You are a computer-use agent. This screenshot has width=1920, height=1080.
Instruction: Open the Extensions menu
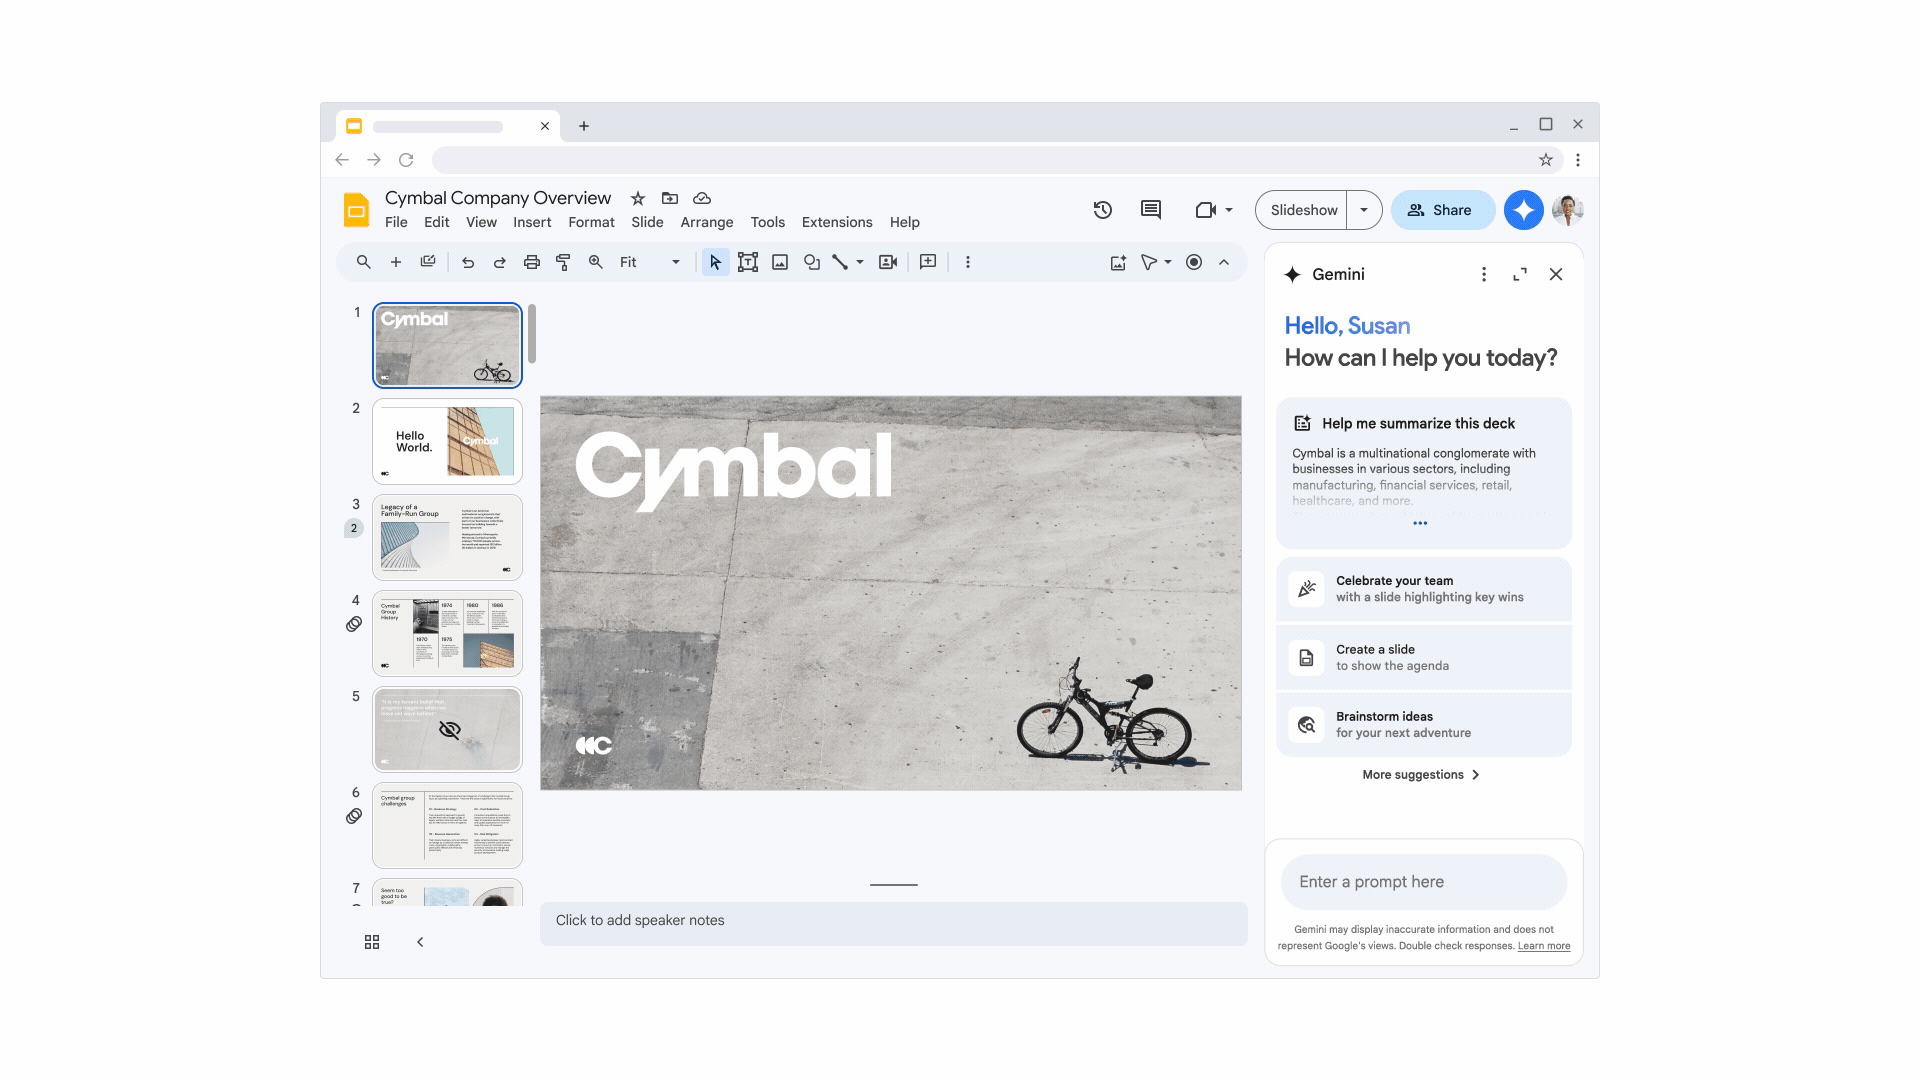tap(836, 222)
